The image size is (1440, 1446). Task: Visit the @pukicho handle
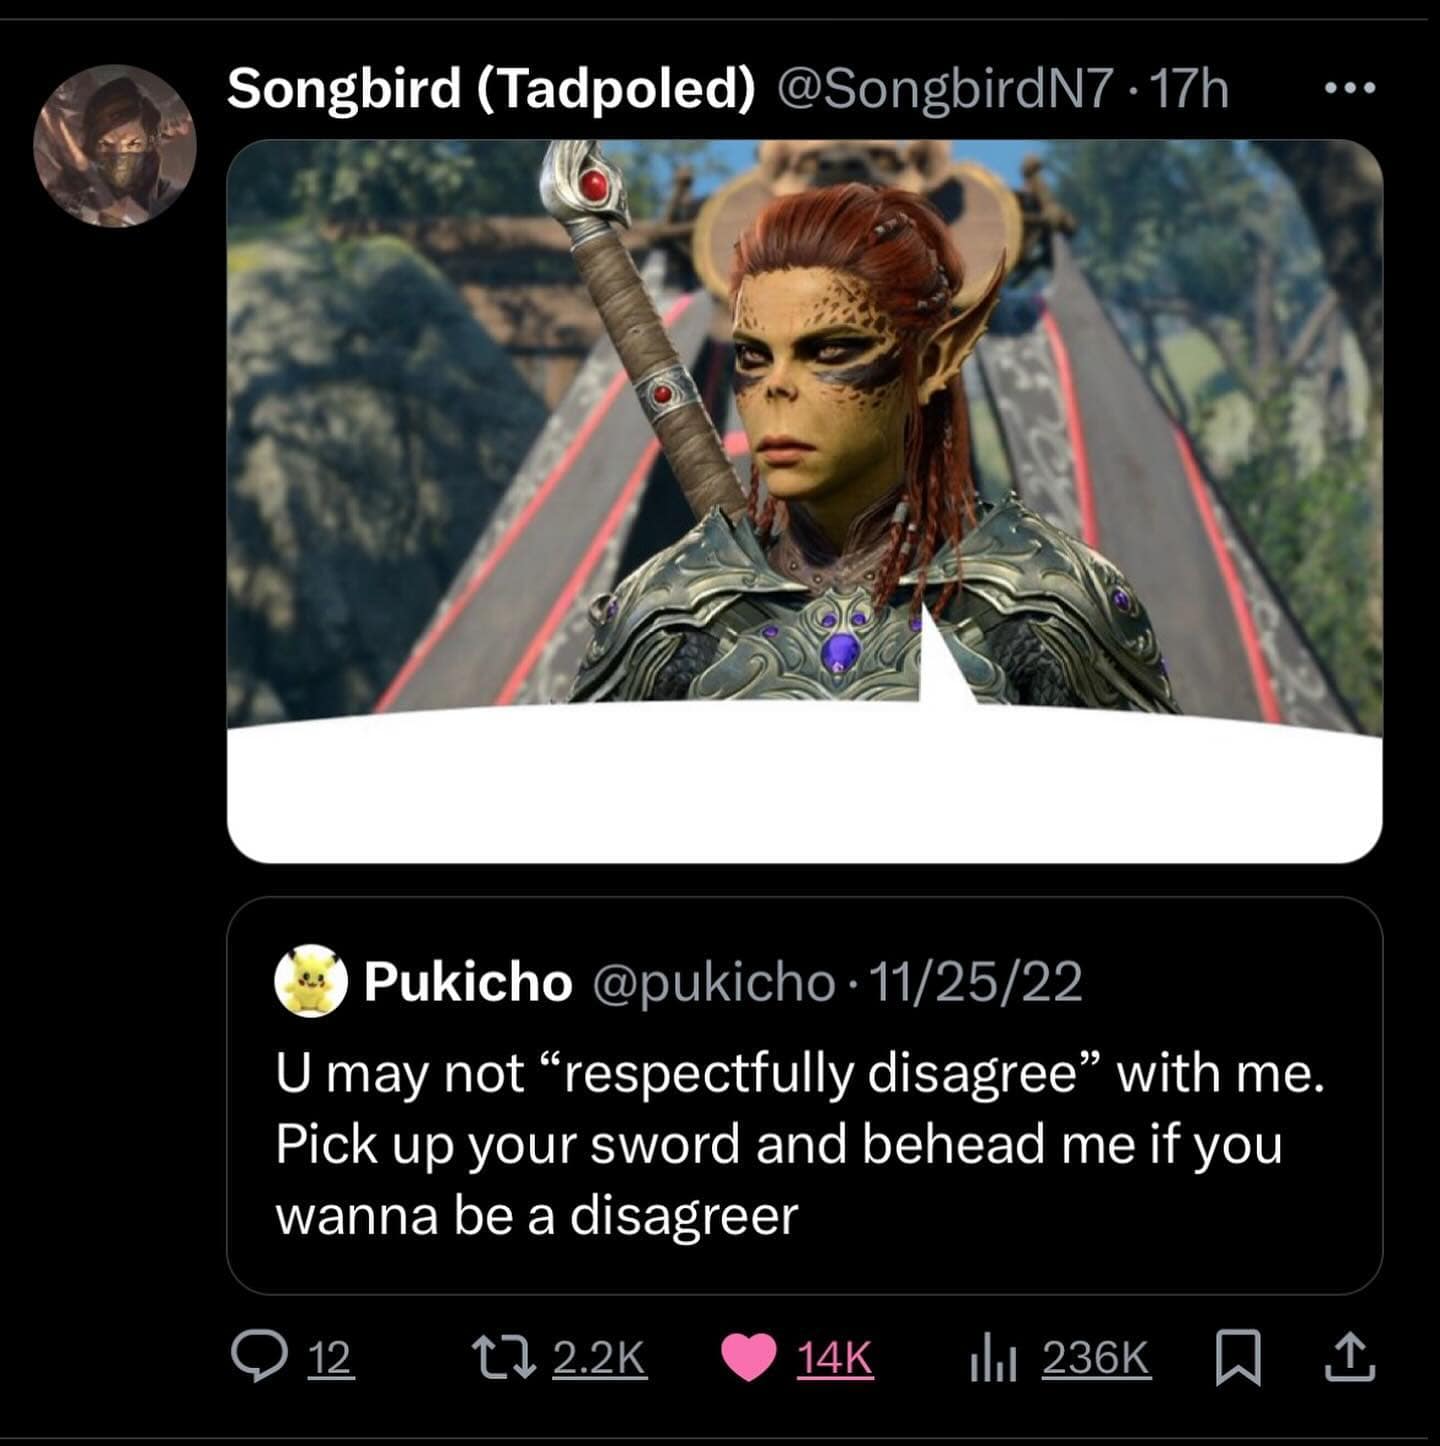click(x=713, y=982)
